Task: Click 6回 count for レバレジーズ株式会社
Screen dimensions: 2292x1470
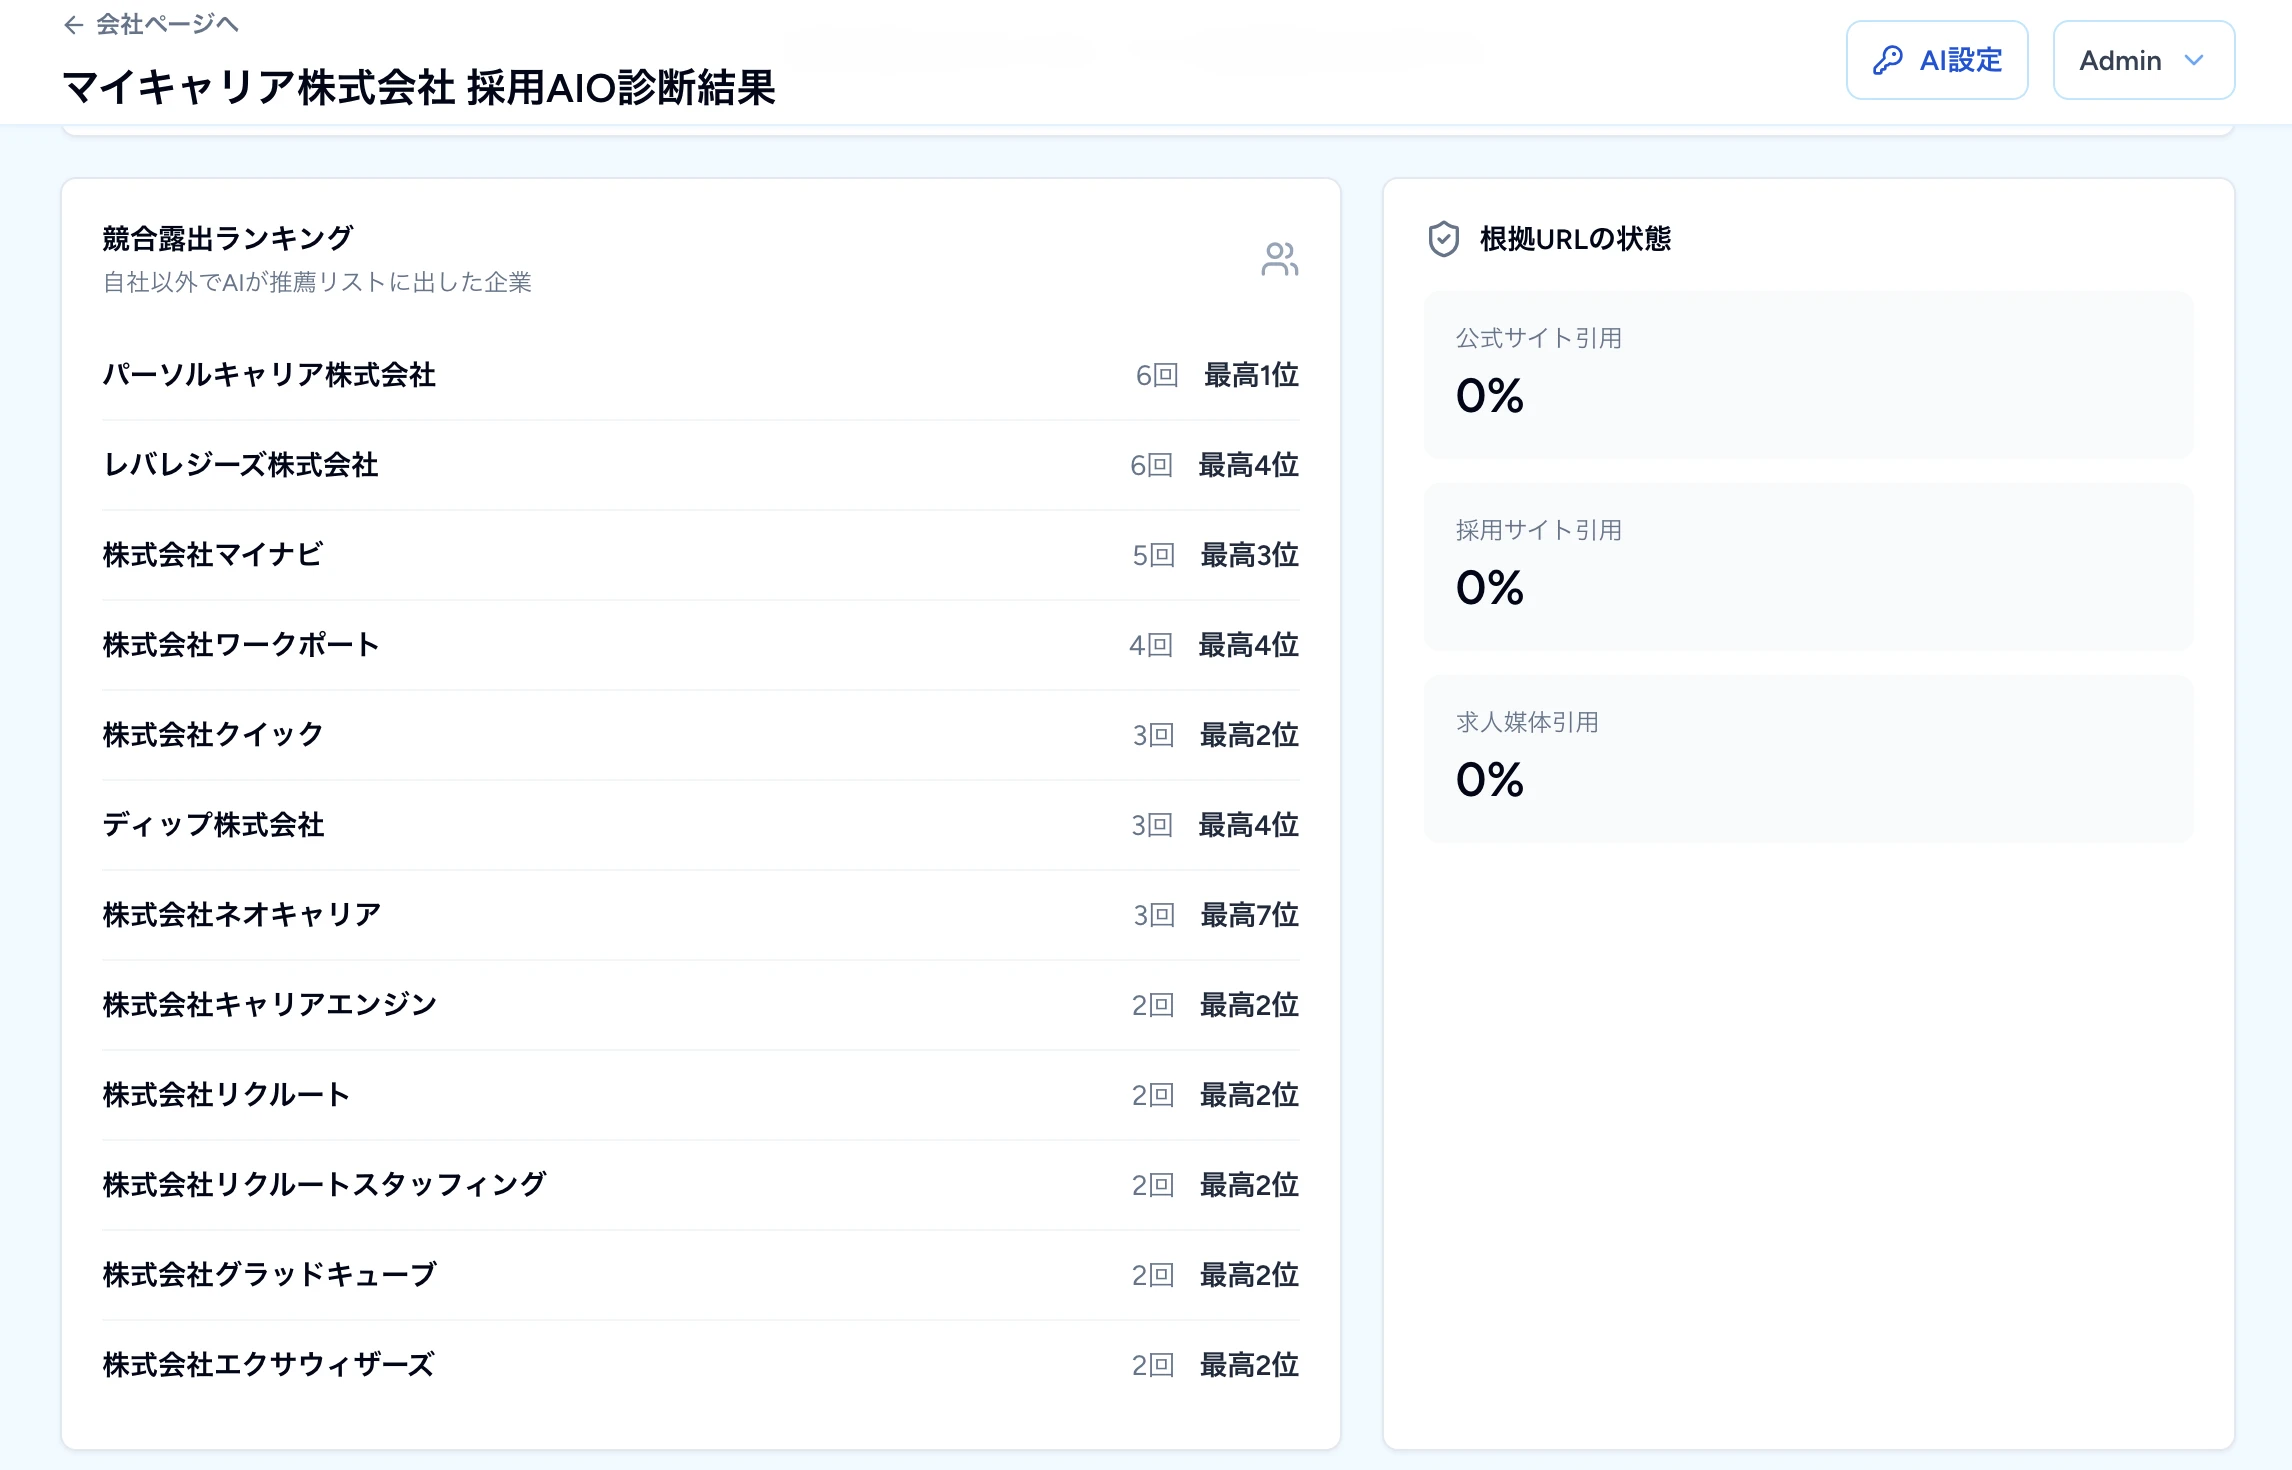Action: click(1151, 465)
